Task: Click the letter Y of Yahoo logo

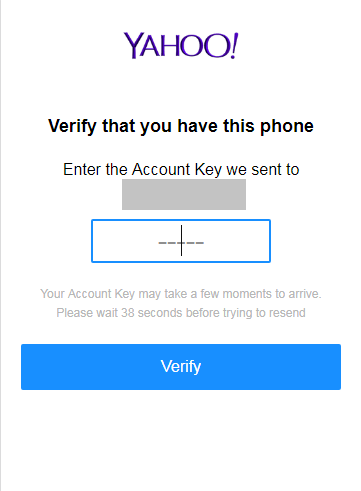Action: tap(132, 45)
